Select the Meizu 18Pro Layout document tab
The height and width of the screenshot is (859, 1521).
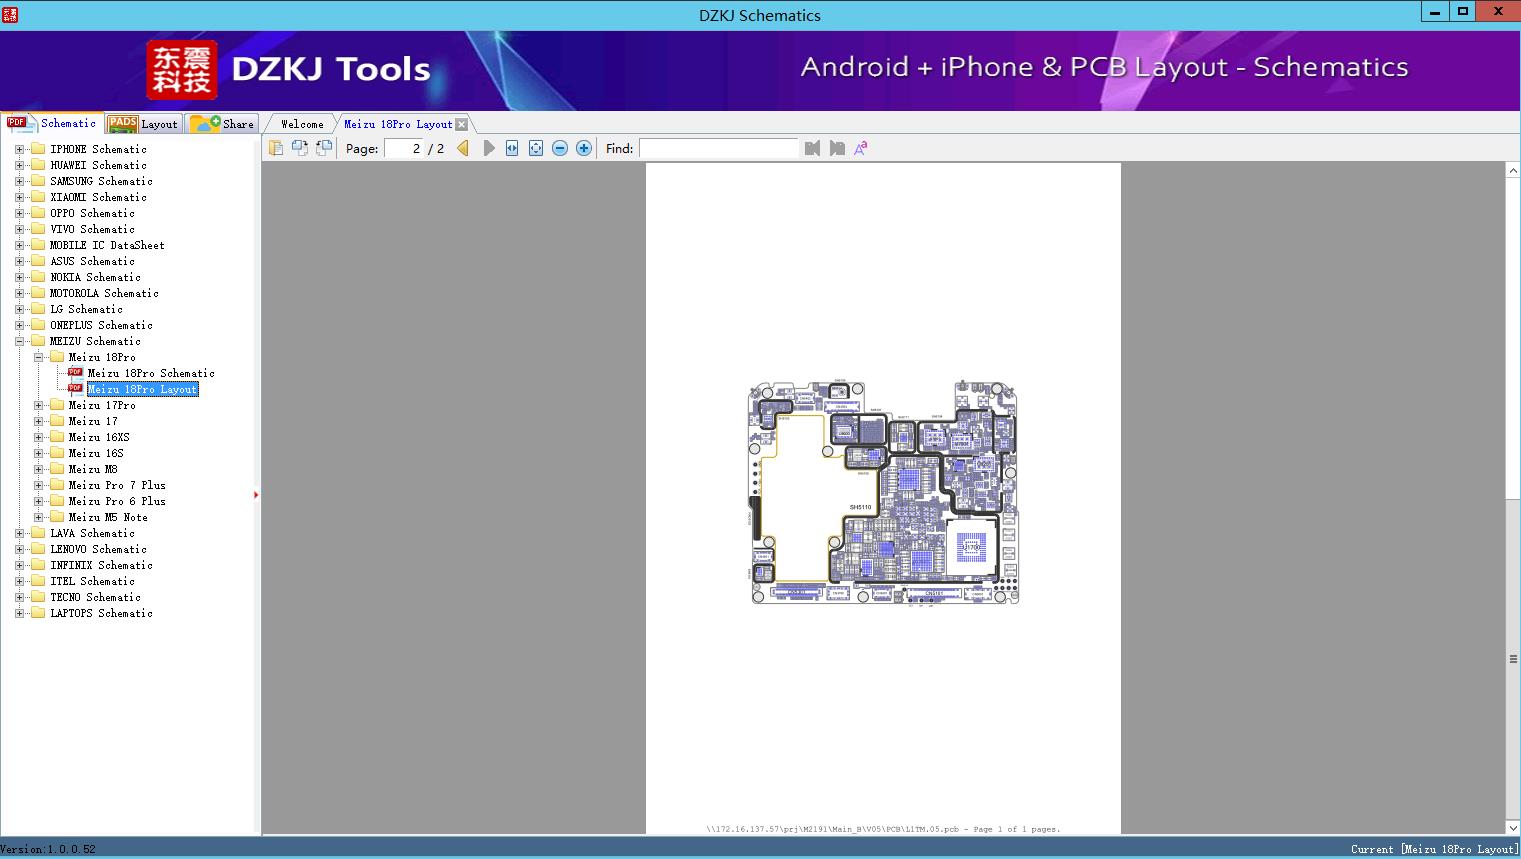tap(398, 124)
